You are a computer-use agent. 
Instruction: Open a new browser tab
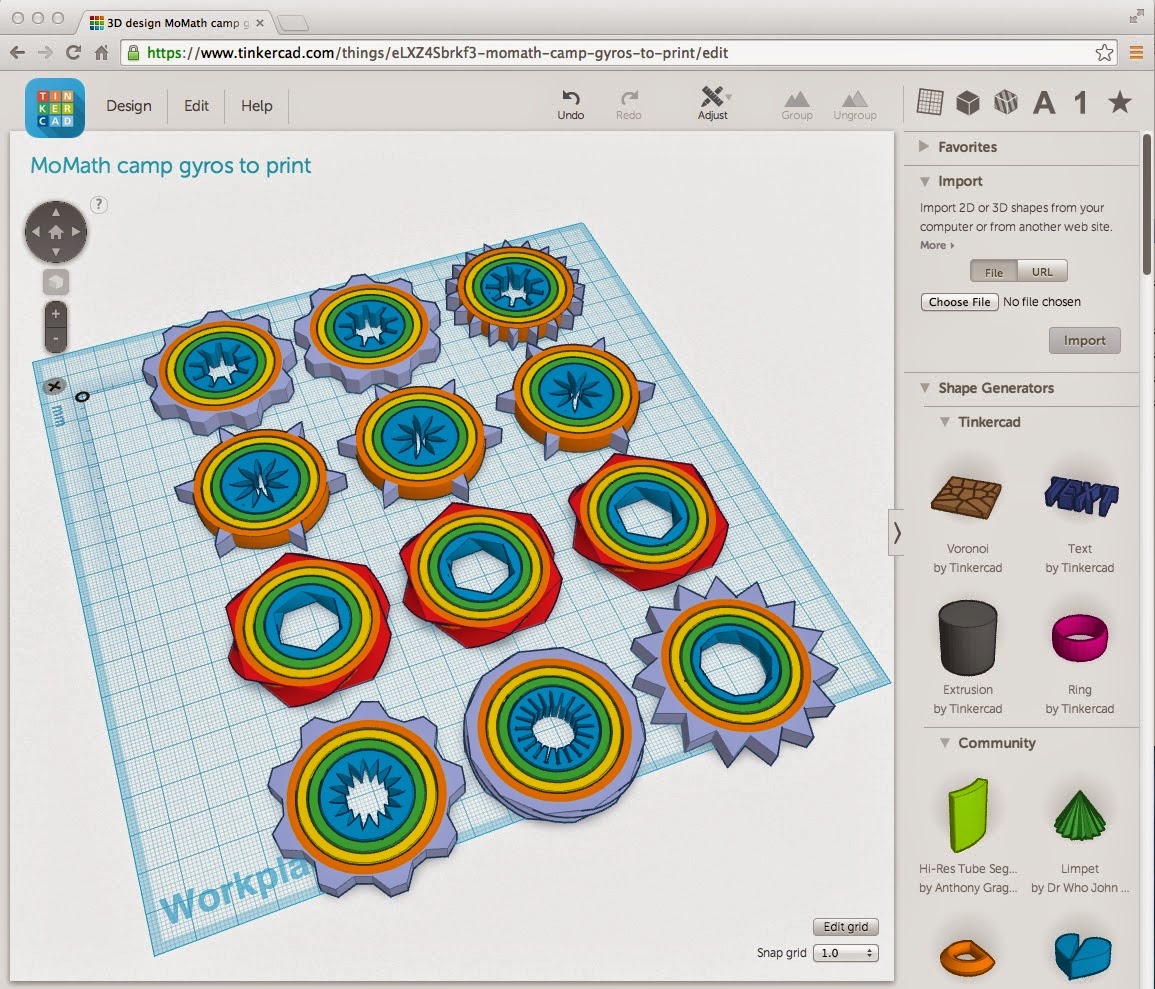click(293, 24)
